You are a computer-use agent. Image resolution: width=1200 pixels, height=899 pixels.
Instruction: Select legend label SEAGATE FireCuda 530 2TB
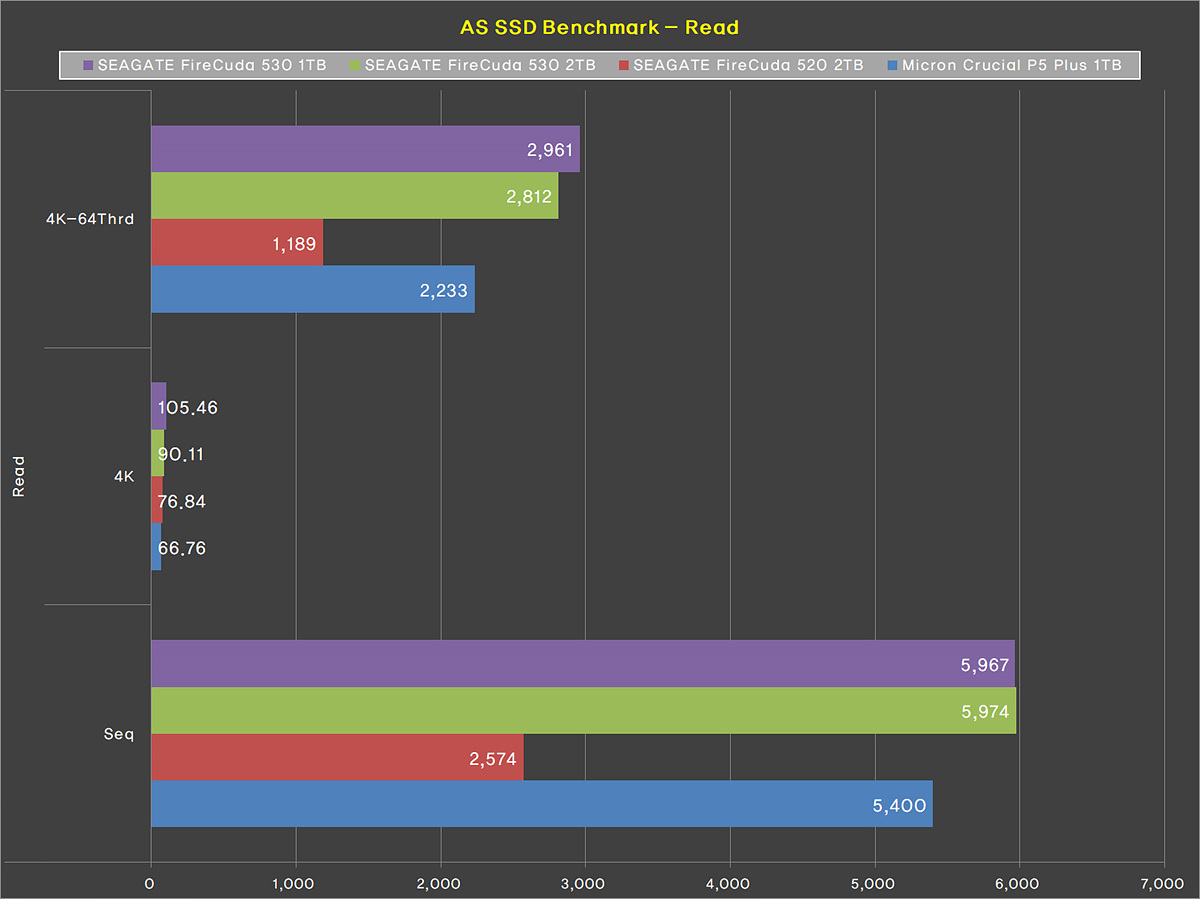482,66
